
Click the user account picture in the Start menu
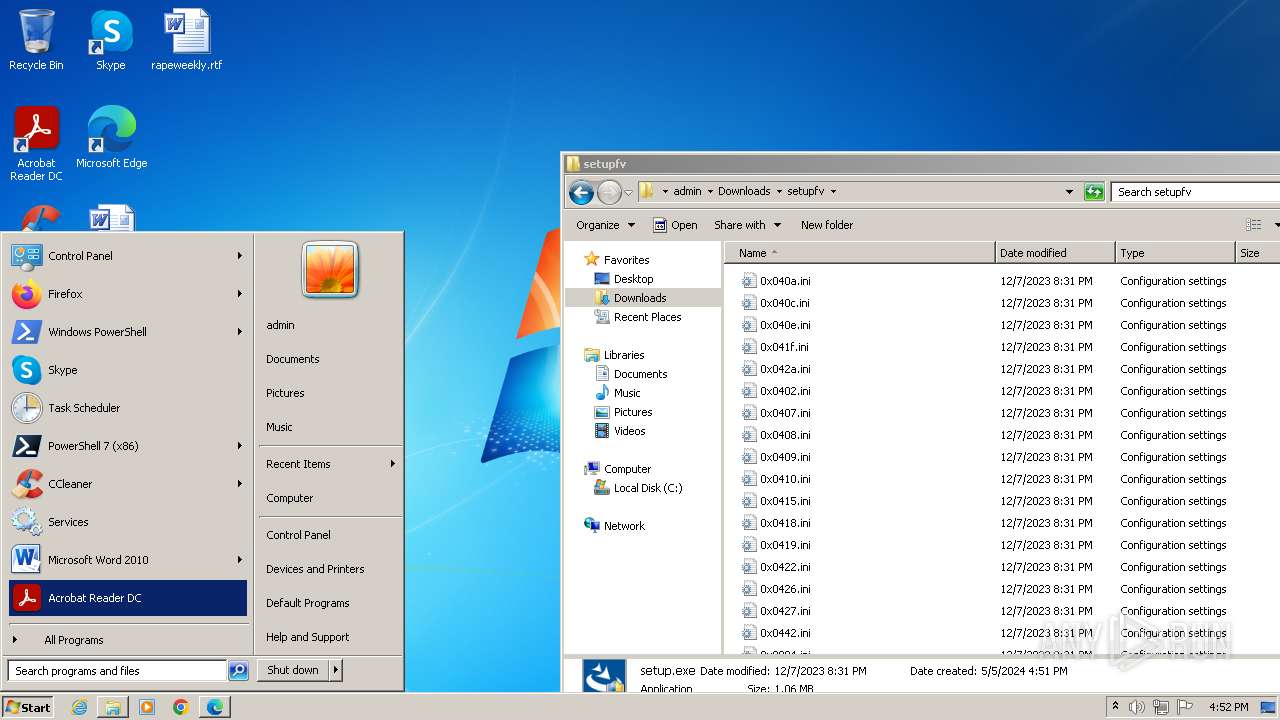(330, 270)
